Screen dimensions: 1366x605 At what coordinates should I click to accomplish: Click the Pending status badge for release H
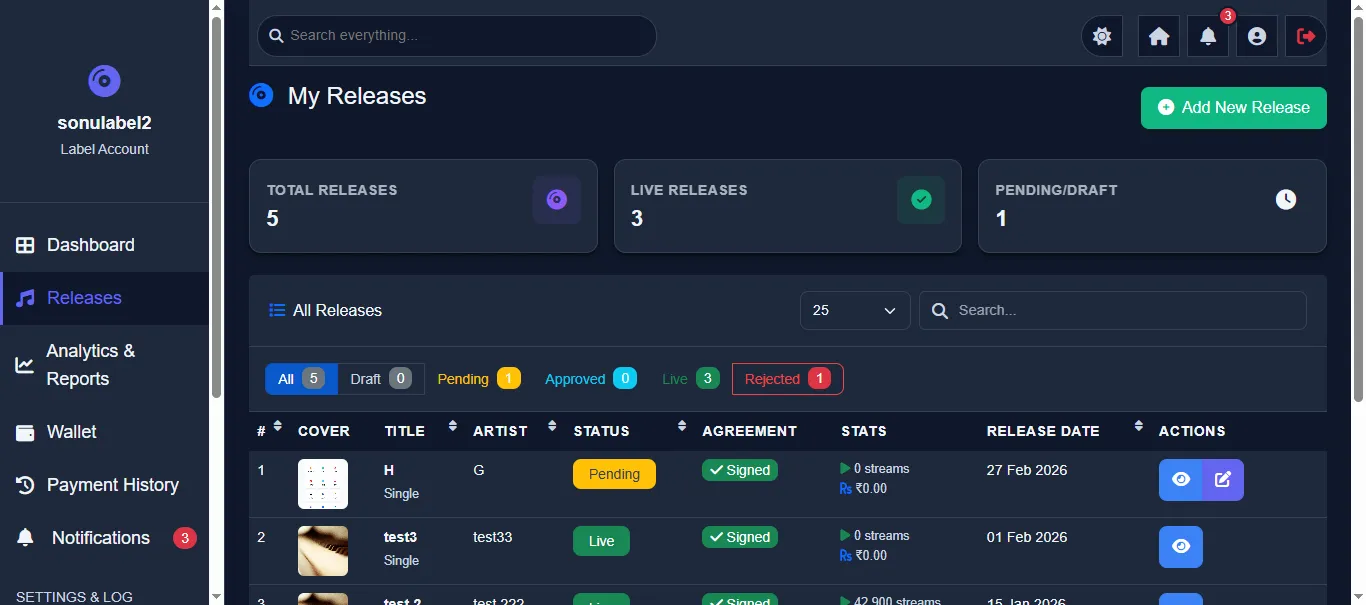pos(614,474)
